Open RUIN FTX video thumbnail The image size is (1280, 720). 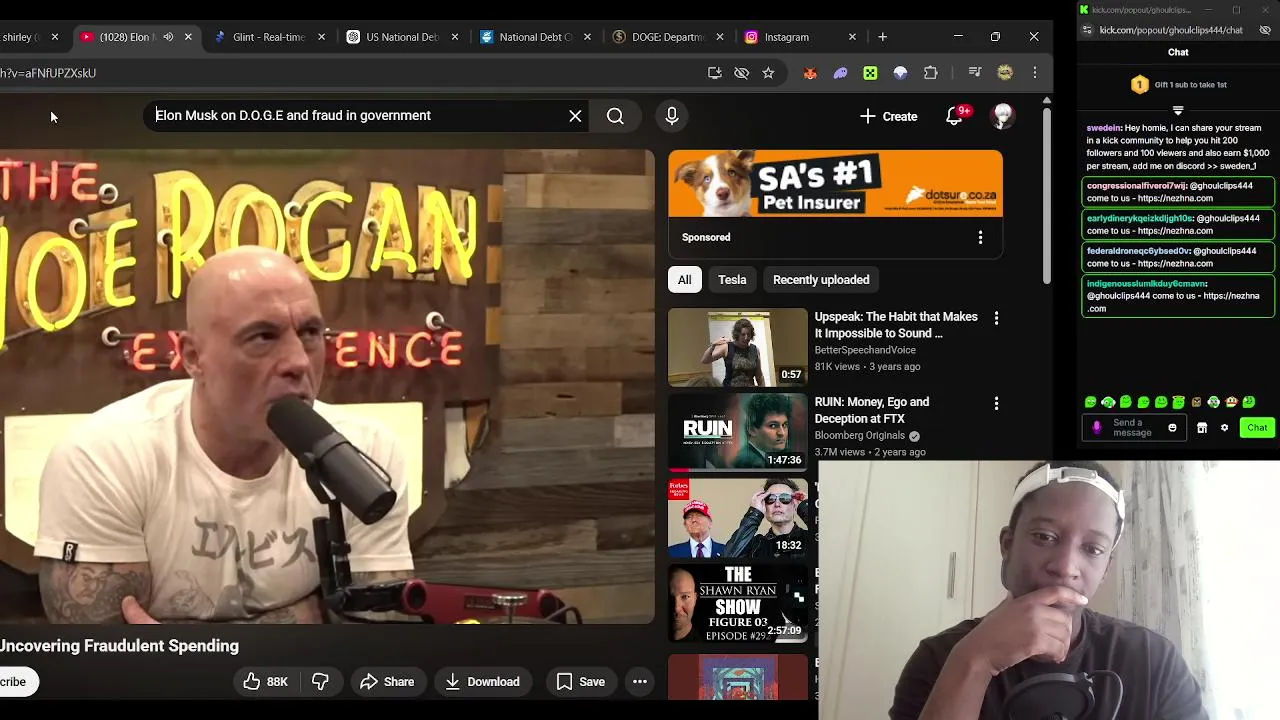737,432
